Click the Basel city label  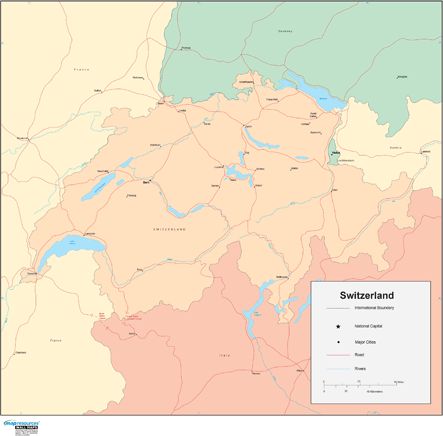[x=161, y=103]
